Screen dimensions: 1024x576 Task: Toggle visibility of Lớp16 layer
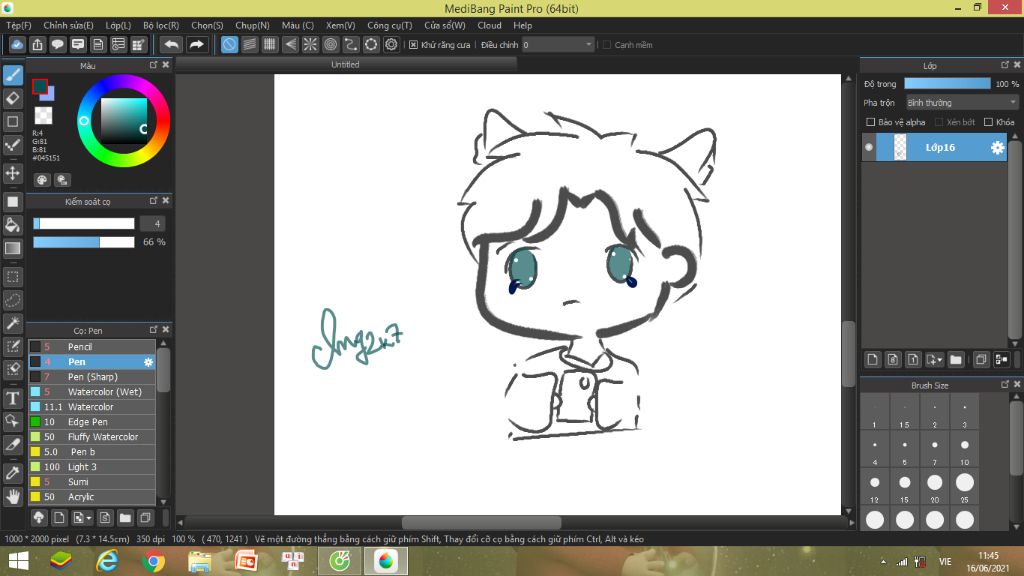click(x=869, y=148)
